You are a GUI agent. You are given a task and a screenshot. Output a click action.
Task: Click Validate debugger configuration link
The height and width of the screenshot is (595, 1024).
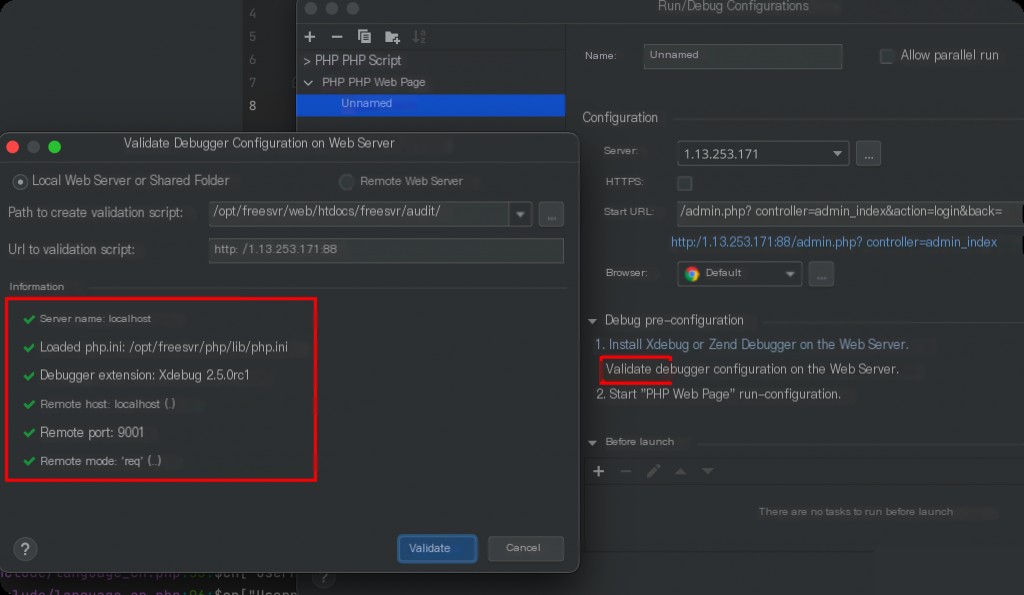(752, 370)
